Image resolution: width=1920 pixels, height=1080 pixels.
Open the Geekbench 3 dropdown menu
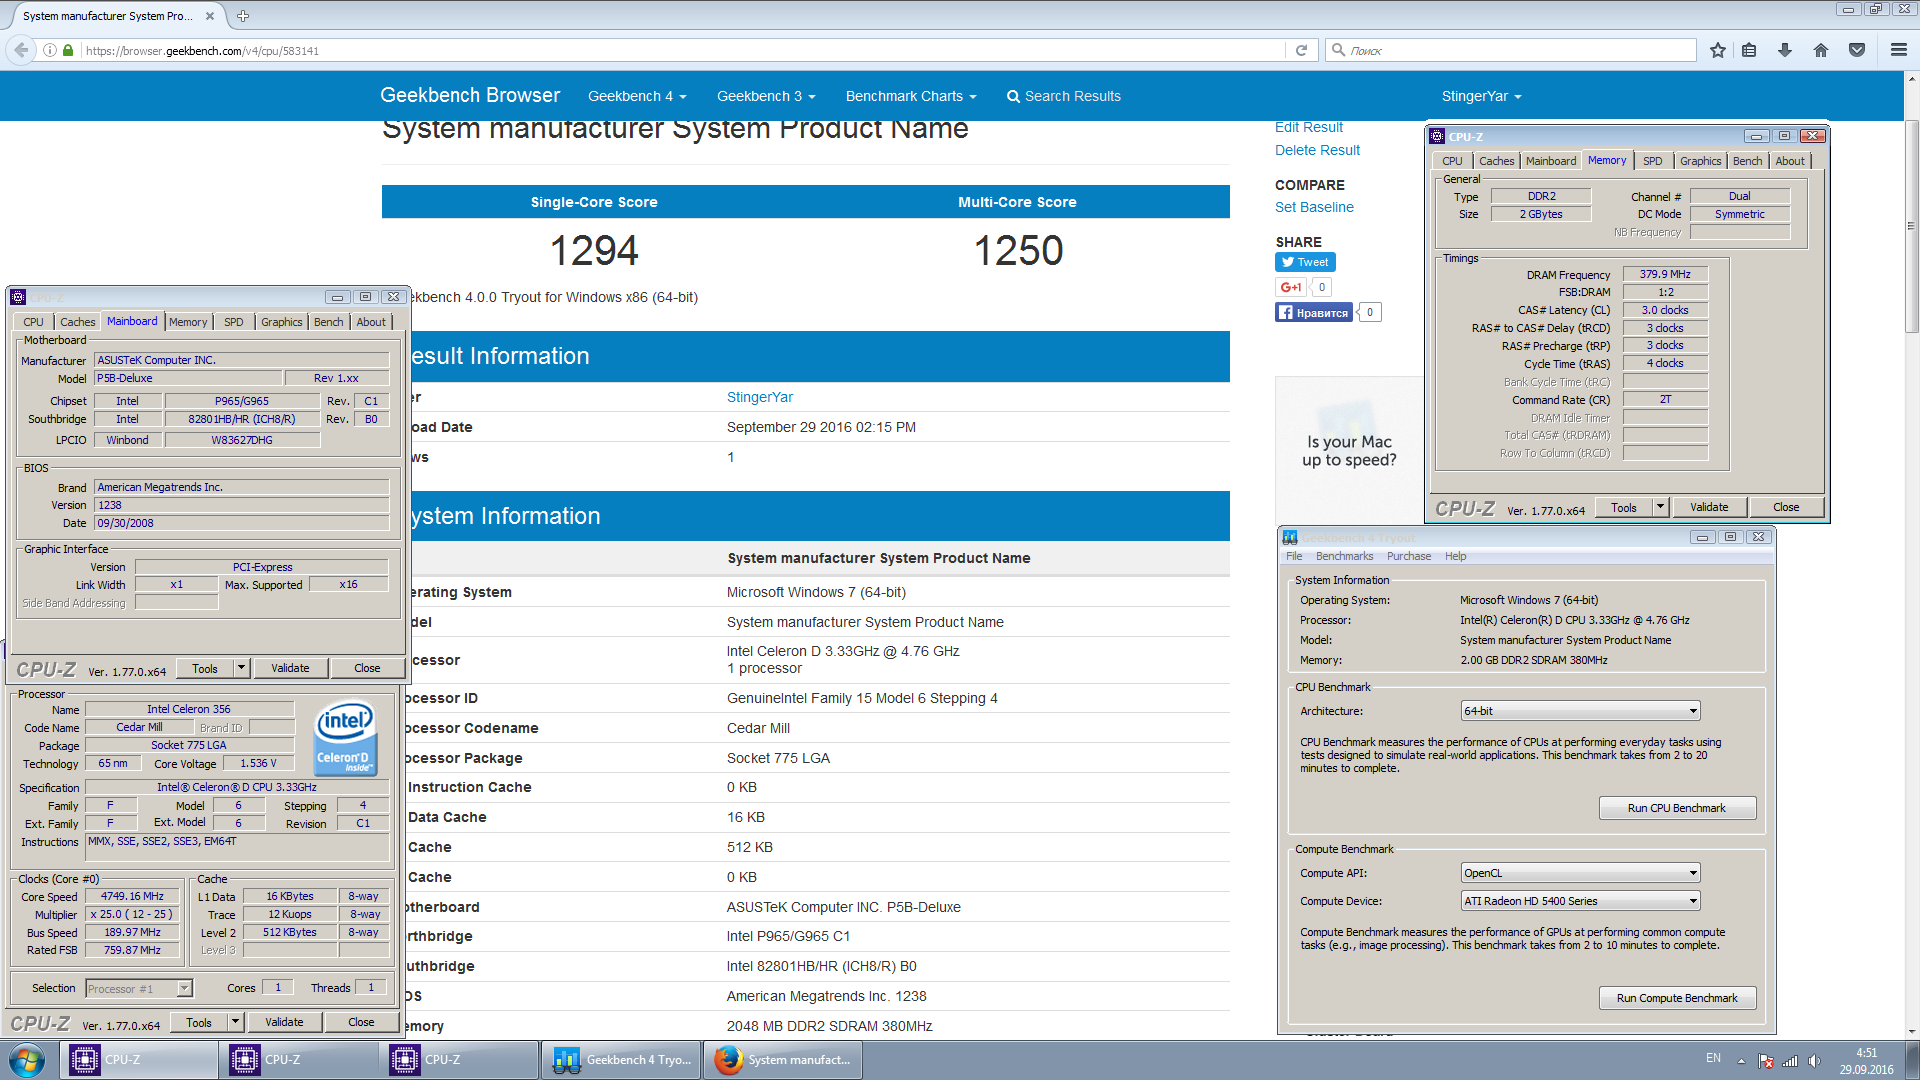(766, 96)
